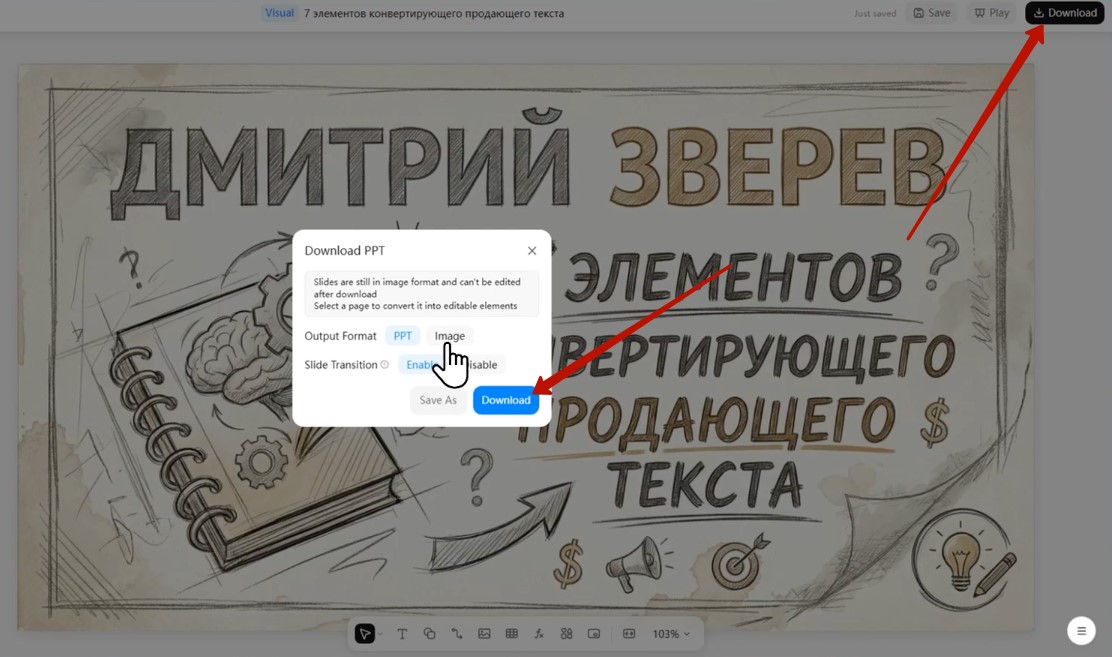Open the components grid icon
This screenshot has width=1112, height=657.
(566, 634)
